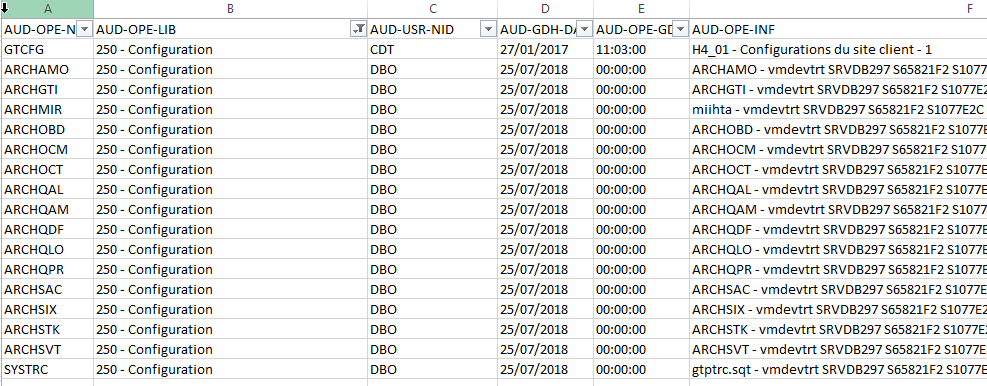Open the AUD-GDH-DA date filter dropdown
The width and height of the screenshot is (987, 386).
(x=585, y=29)
